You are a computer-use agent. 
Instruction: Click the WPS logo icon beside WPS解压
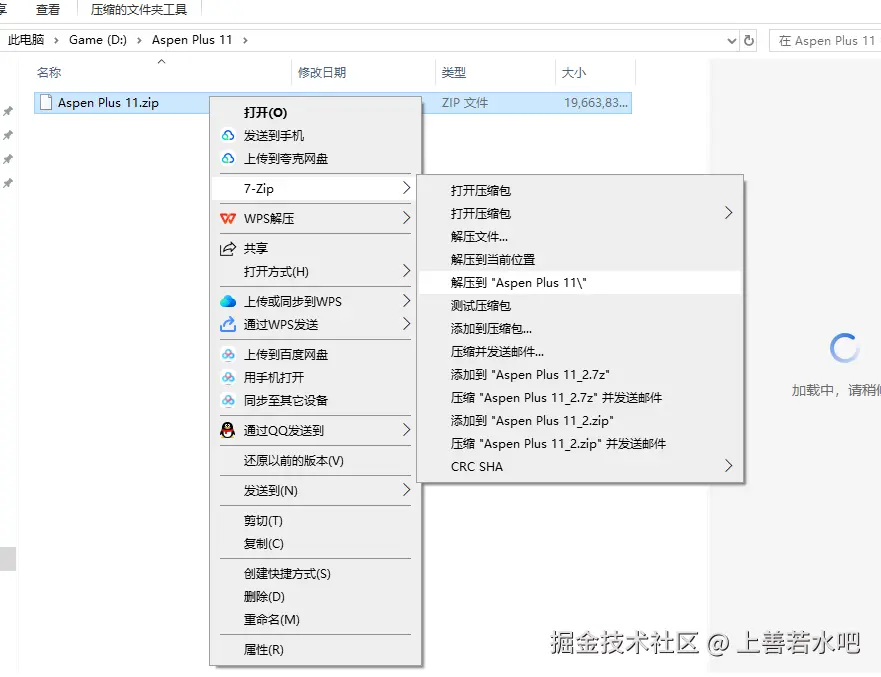pos(228,219)
